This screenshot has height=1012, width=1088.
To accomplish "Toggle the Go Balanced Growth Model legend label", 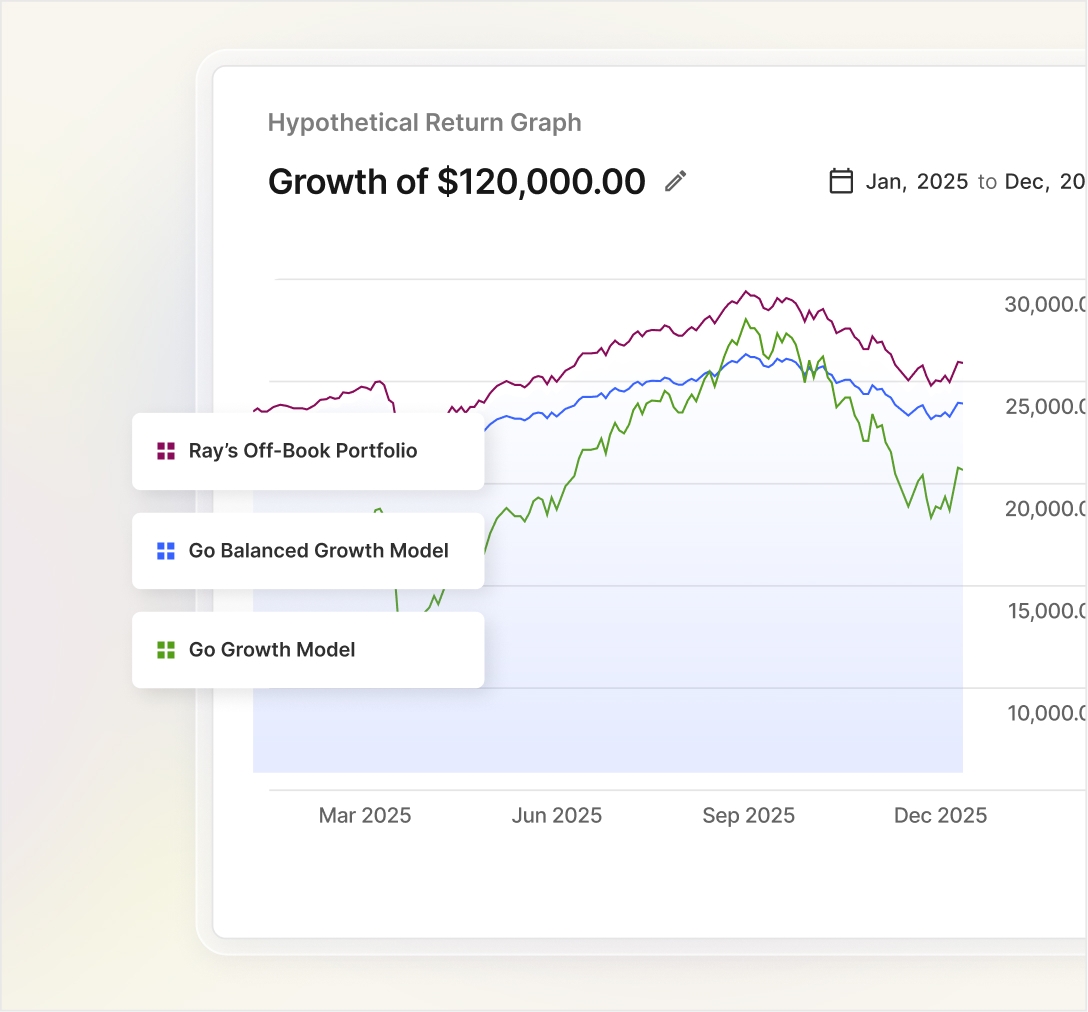I will (x=318, y=551).
